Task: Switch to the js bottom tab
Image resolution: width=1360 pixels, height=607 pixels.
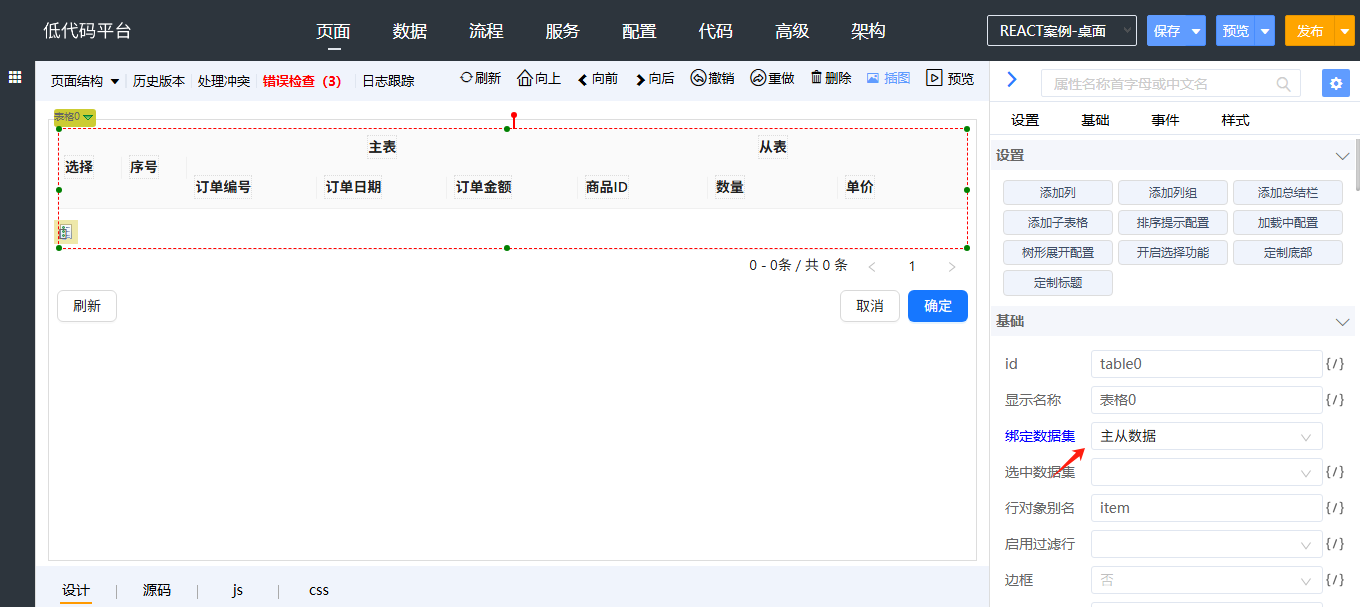Action: pyautogui.click(x=237, y=590)
